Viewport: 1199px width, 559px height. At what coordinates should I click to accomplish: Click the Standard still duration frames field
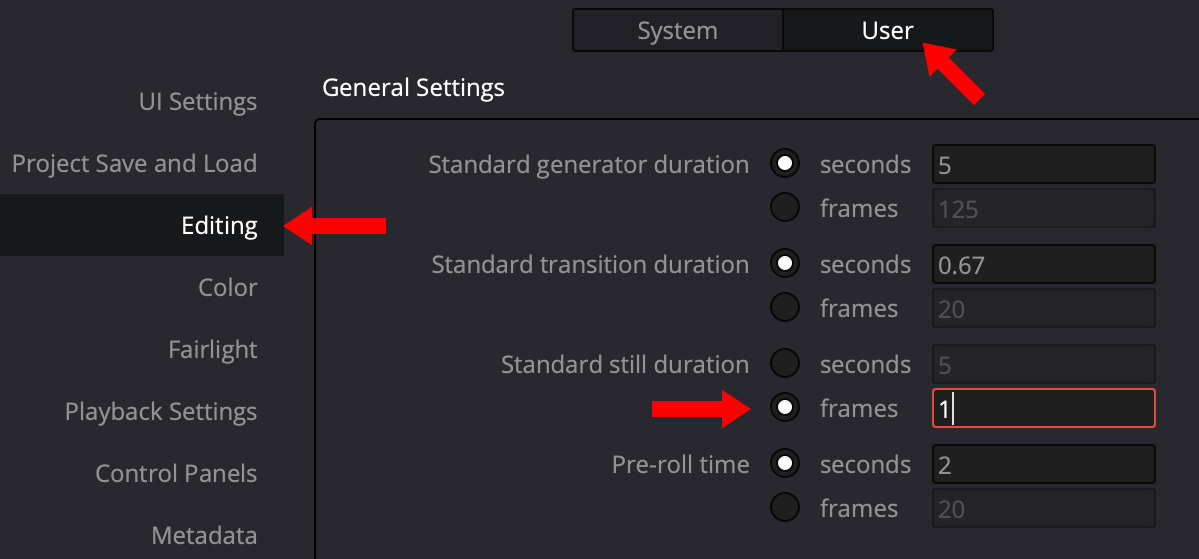click(x=1043, y=408)
